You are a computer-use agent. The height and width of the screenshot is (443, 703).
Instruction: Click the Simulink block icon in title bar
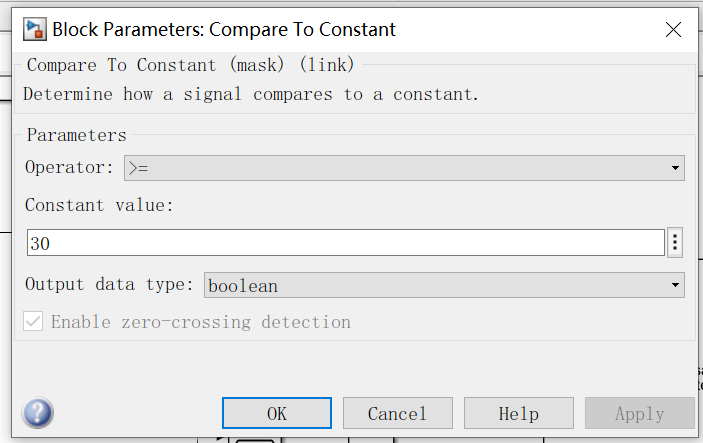35,29
